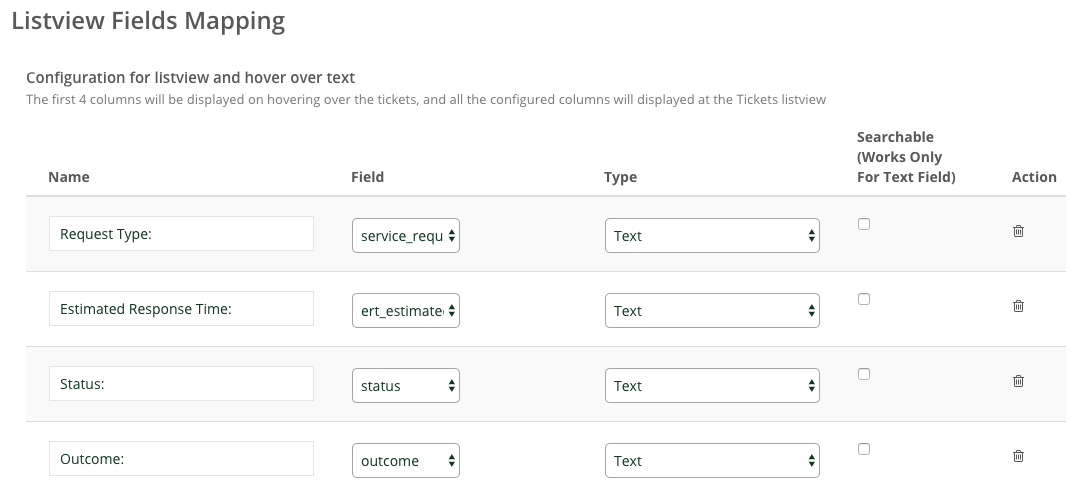Open the ert_estimate field dropdown

(x=405, y=310)
